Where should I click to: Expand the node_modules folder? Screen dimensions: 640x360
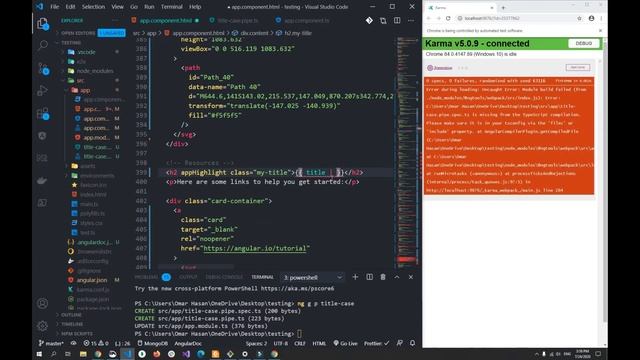coord(95,71)
